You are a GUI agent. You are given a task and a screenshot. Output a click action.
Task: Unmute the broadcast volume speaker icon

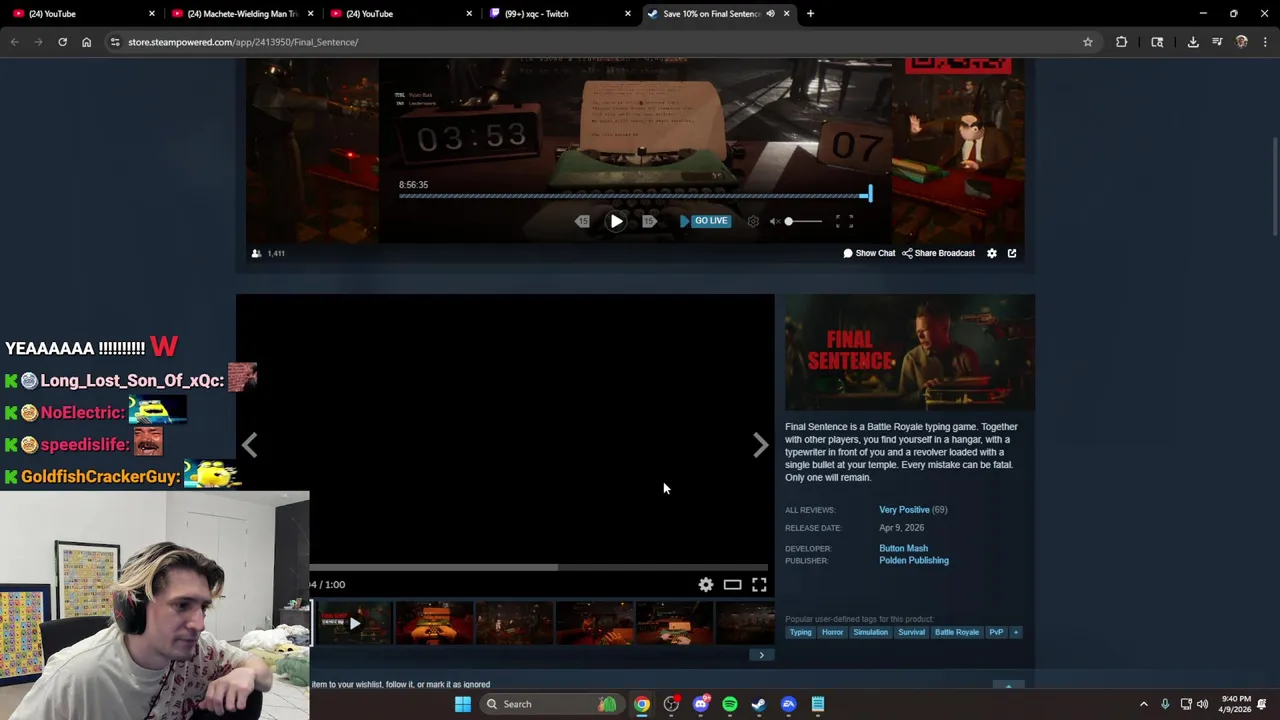tap(774, 221)
